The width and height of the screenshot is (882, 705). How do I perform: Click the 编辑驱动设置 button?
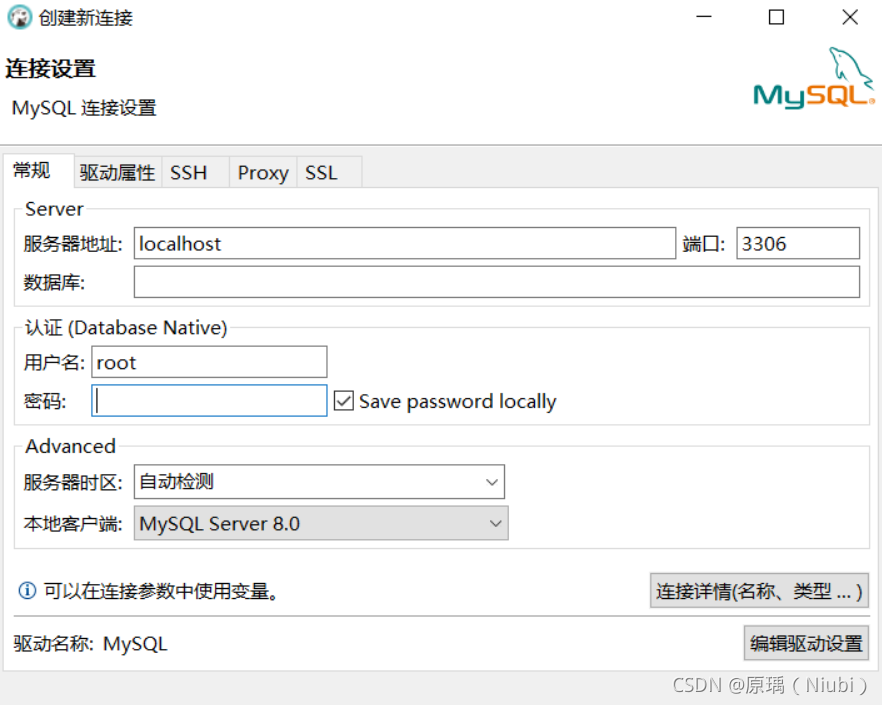[x=806, y=643]
